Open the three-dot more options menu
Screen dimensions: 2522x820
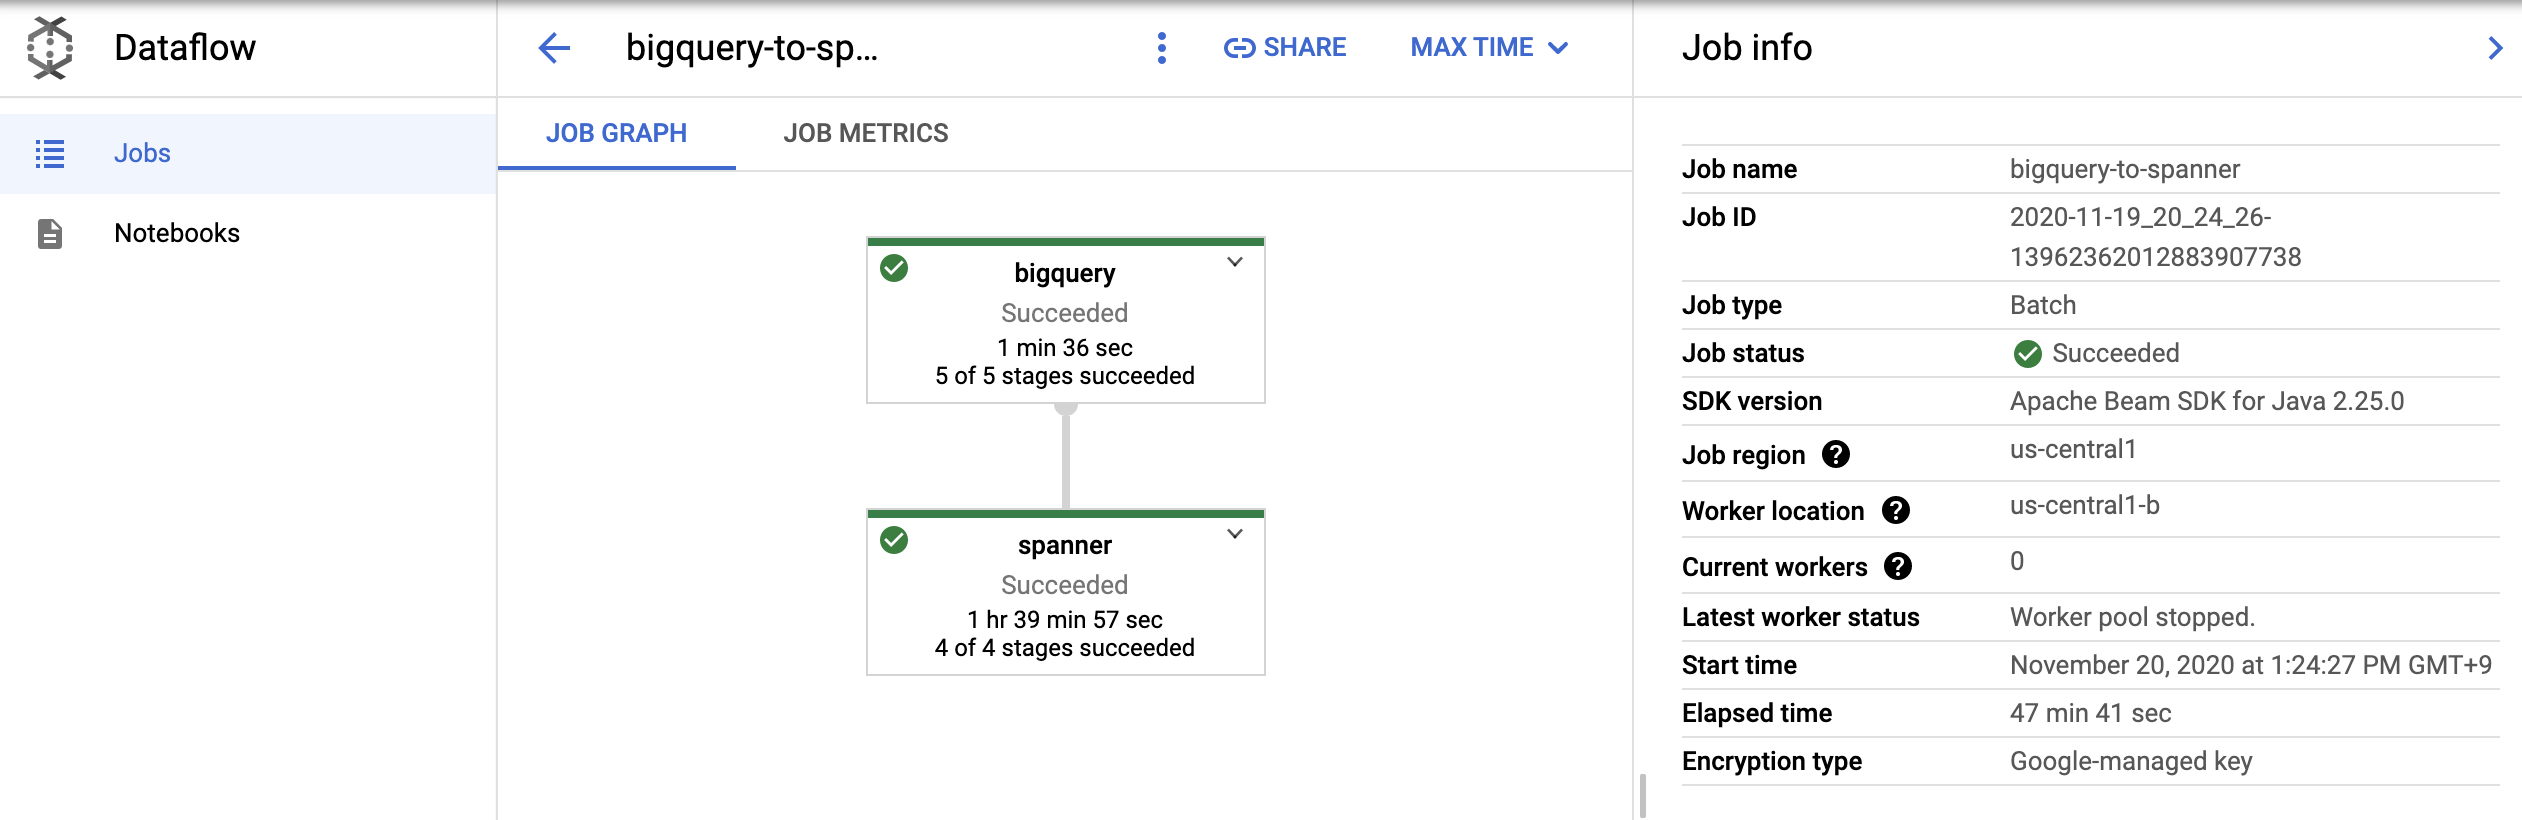1161,47
